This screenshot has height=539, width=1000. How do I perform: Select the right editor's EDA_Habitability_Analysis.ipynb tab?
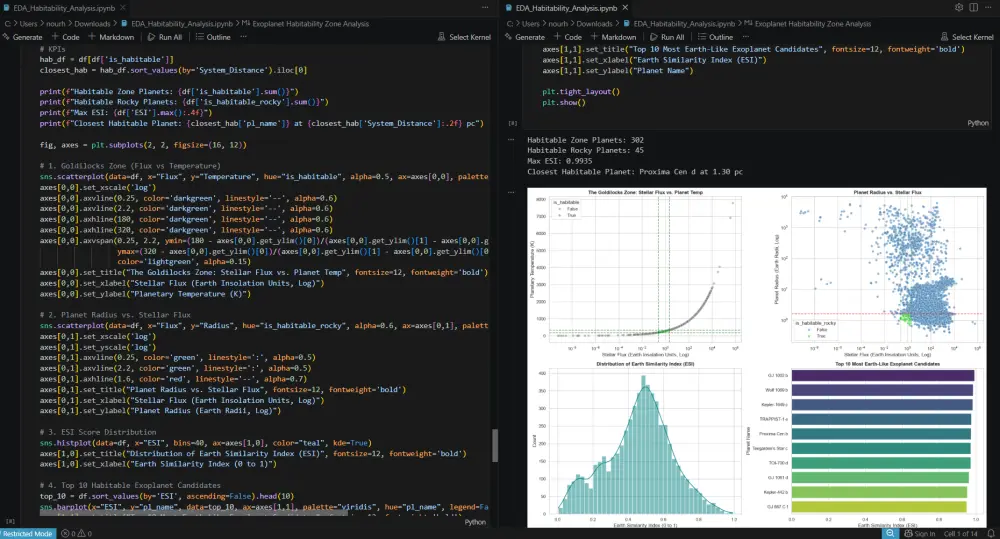pyautogui.click(x=566, y=8)
